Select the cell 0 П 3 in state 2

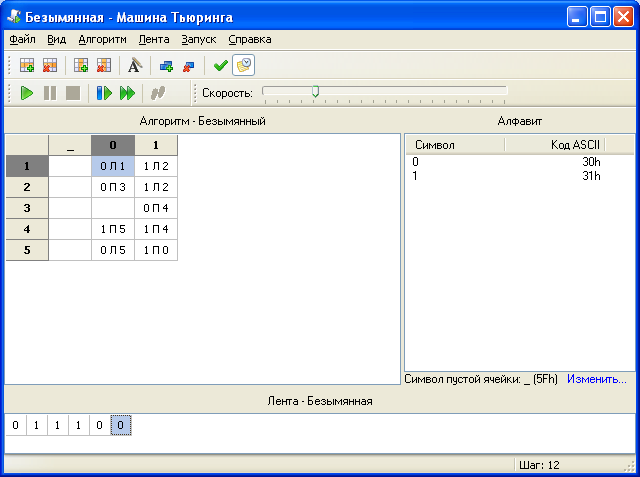coord(113,187)
